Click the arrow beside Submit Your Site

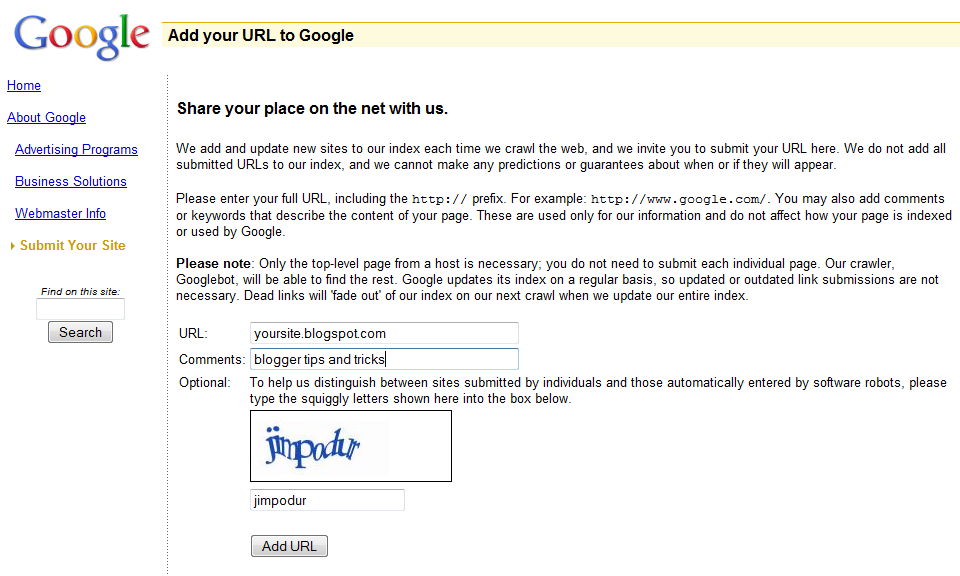tap(12, 246)
